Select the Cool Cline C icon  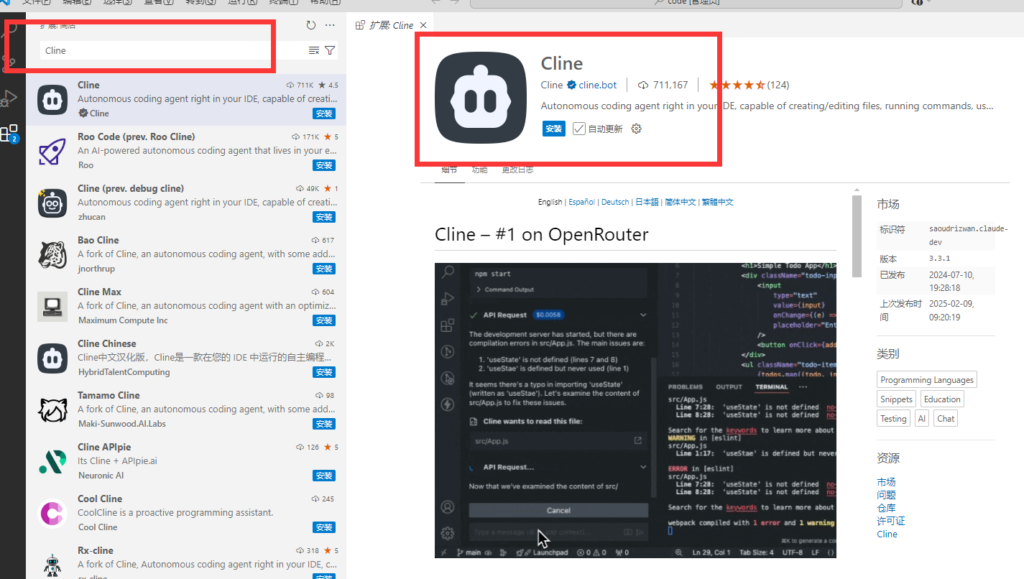[52, 513]
